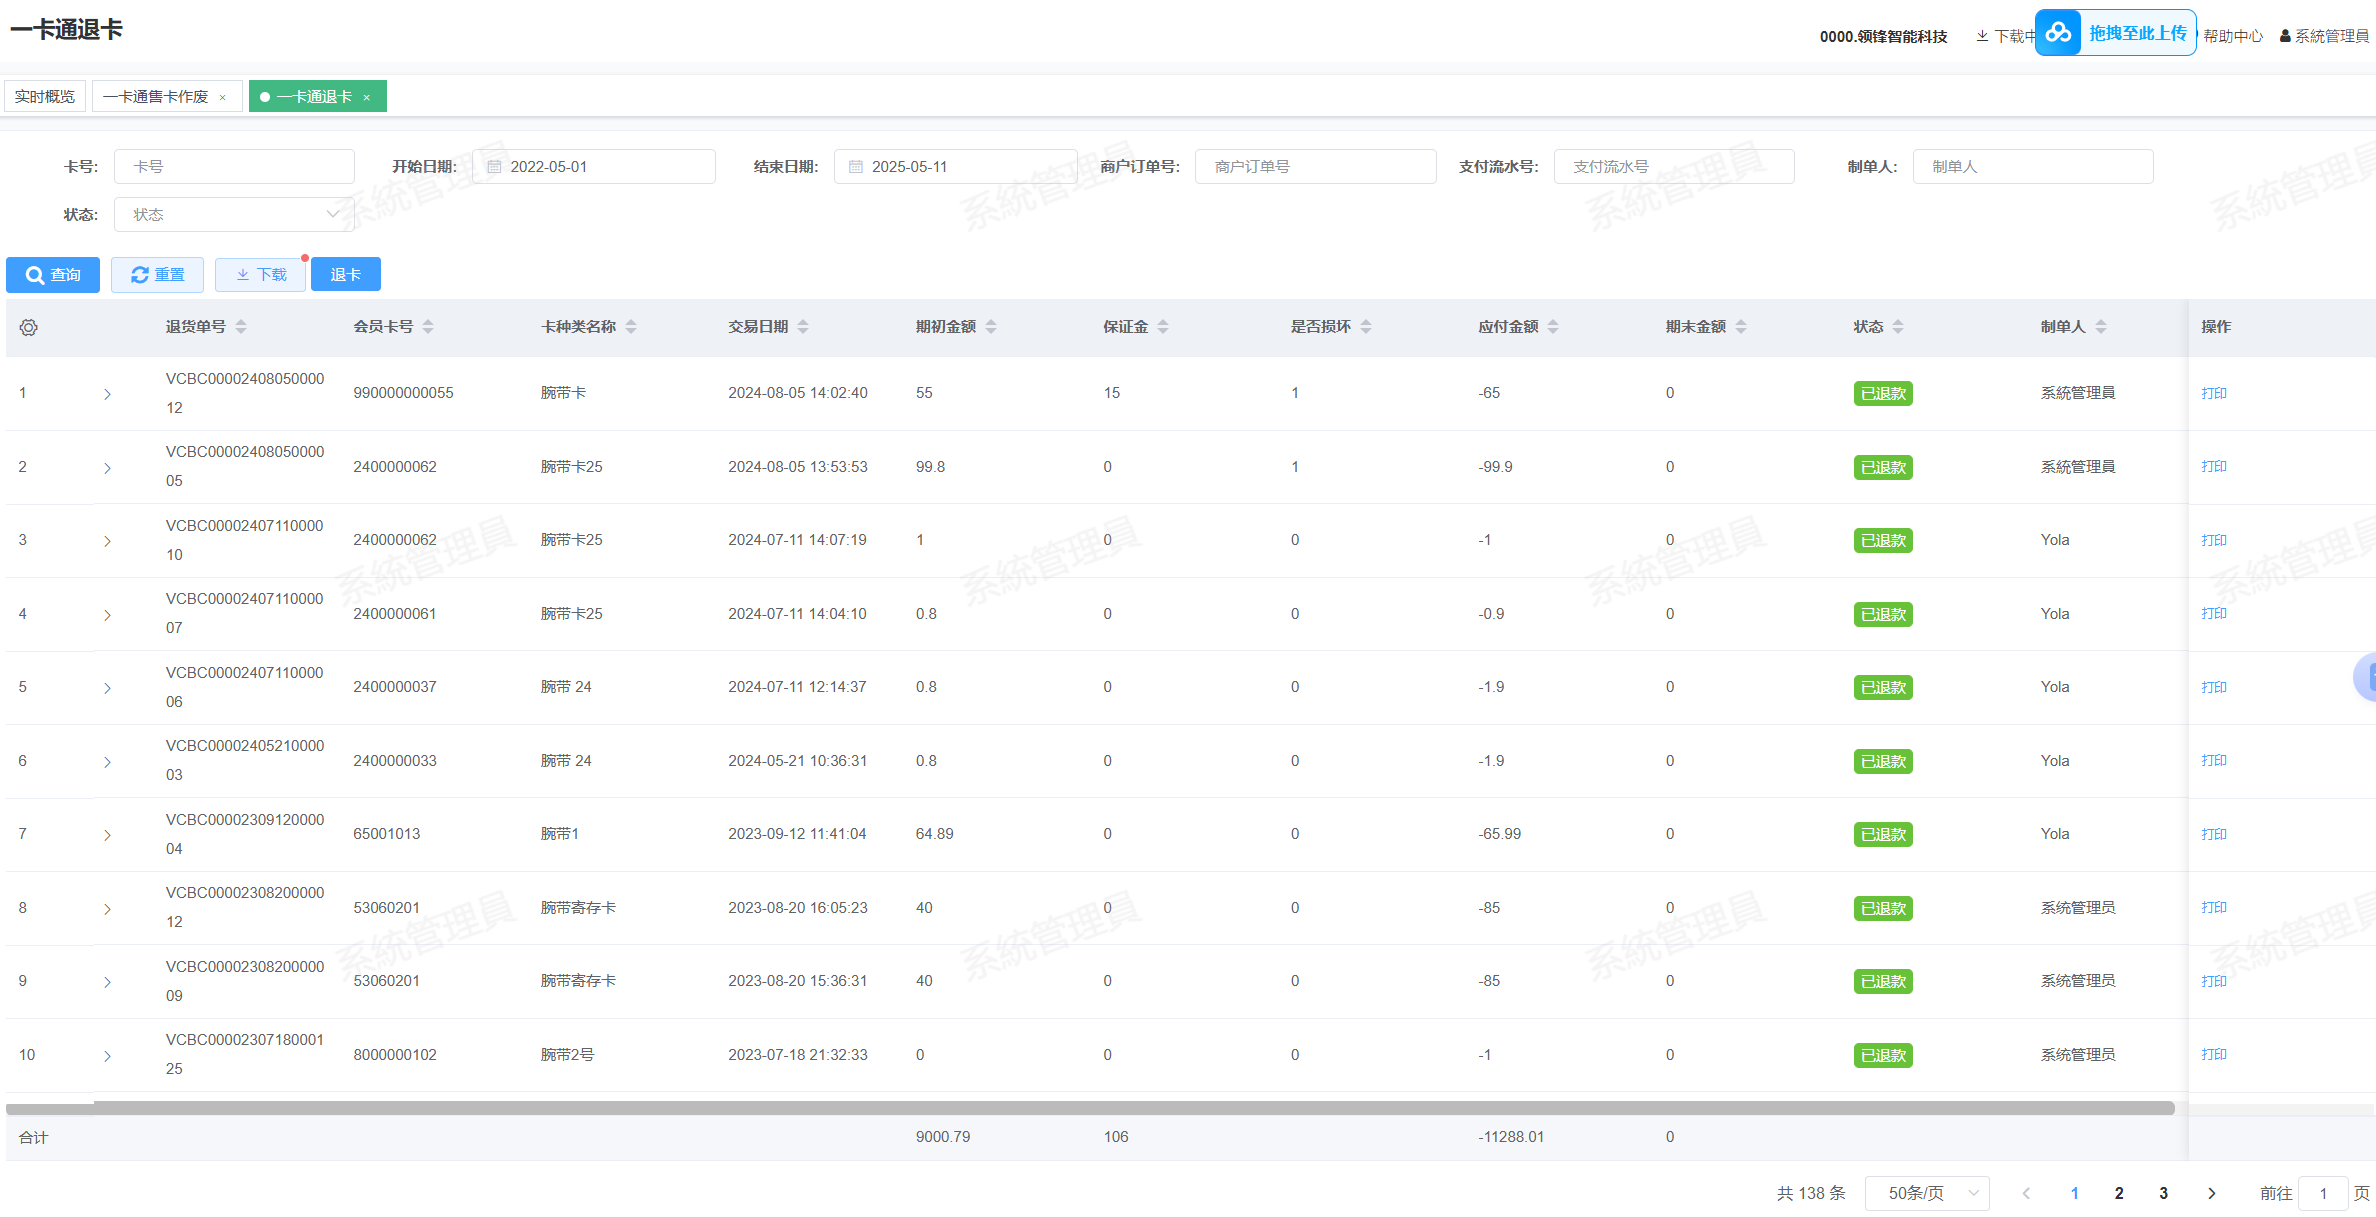Go to next page arrow
The image size is (2376, 1217).
(2211, 1193)
